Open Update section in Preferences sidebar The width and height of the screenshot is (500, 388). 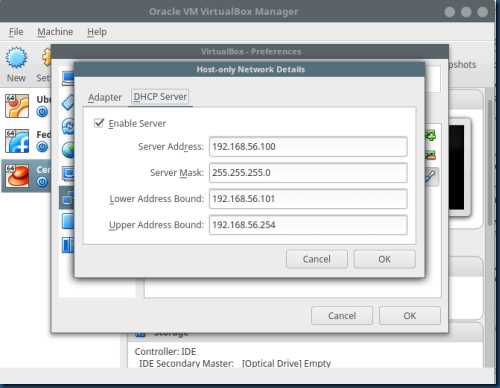click(x=68, y=126)
